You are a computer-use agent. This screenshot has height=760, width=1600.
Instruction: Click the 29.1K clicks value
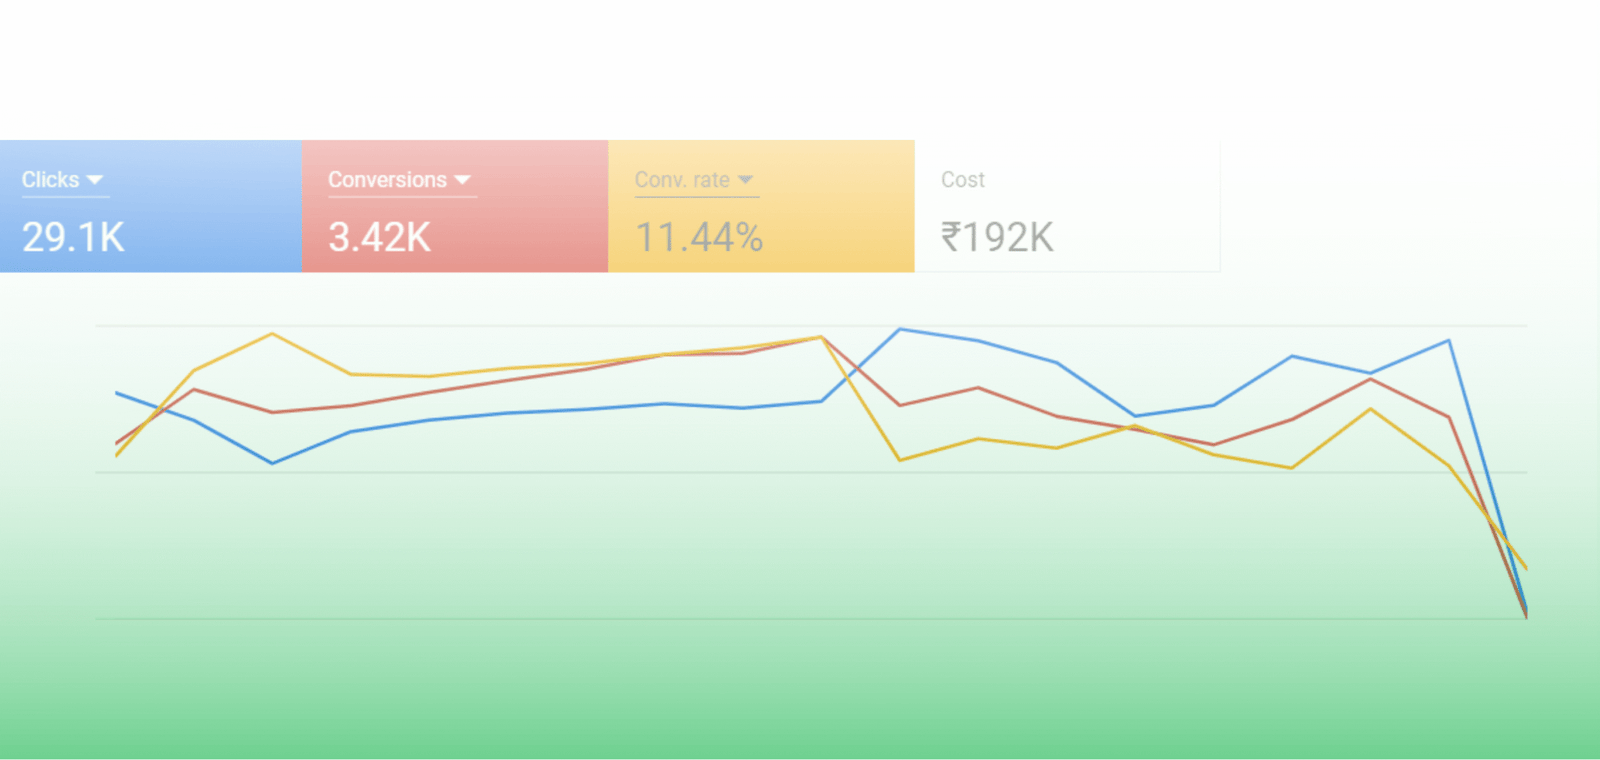pos(73,237)
